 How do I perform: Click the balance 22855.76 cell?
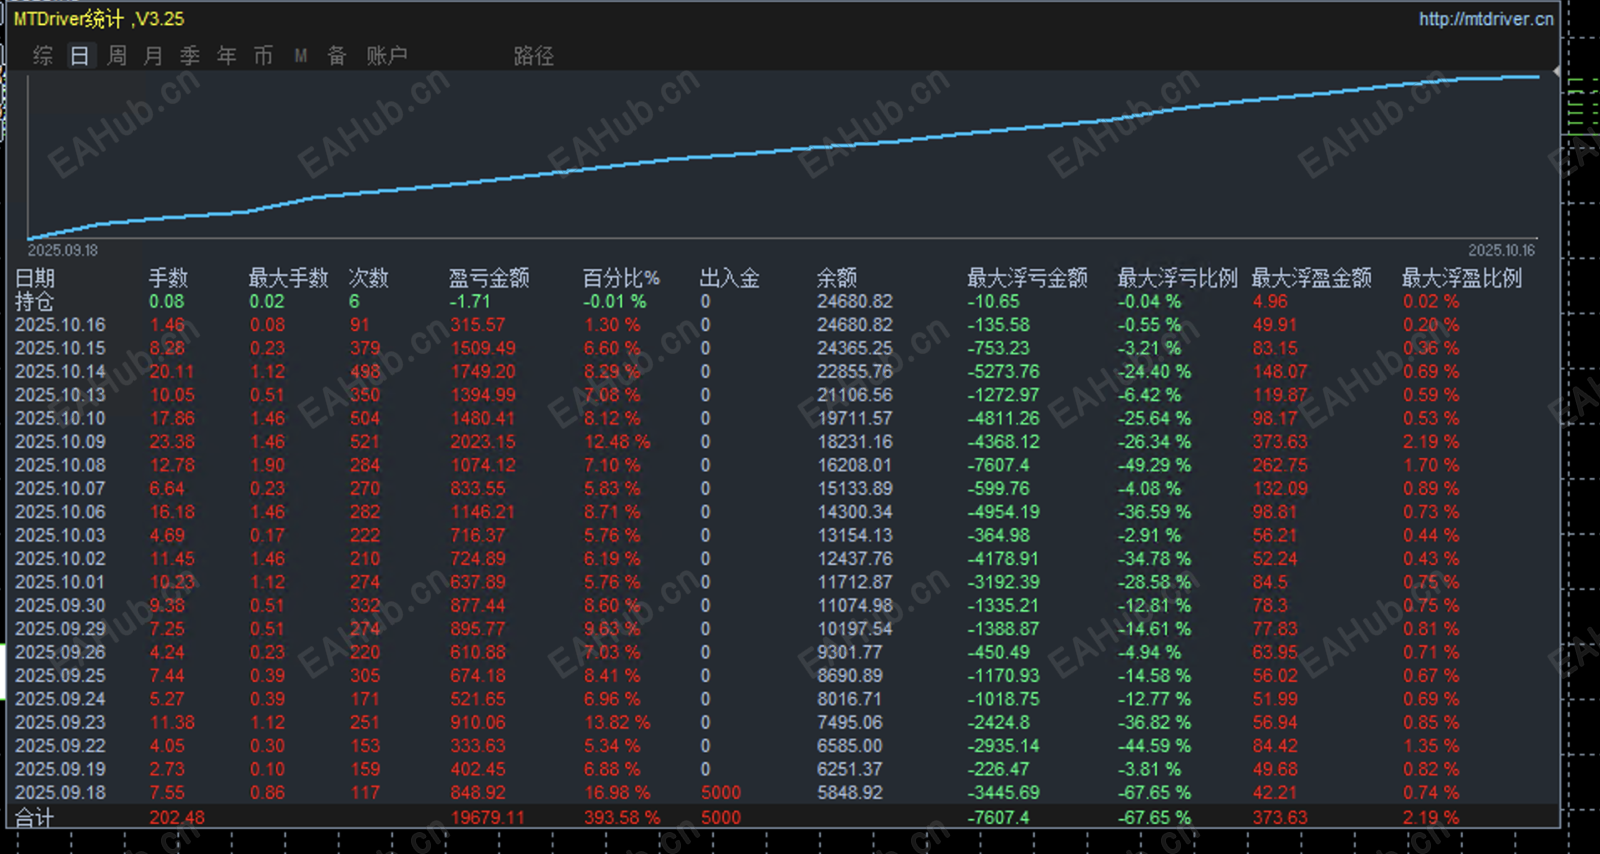[x=855, y=372]
